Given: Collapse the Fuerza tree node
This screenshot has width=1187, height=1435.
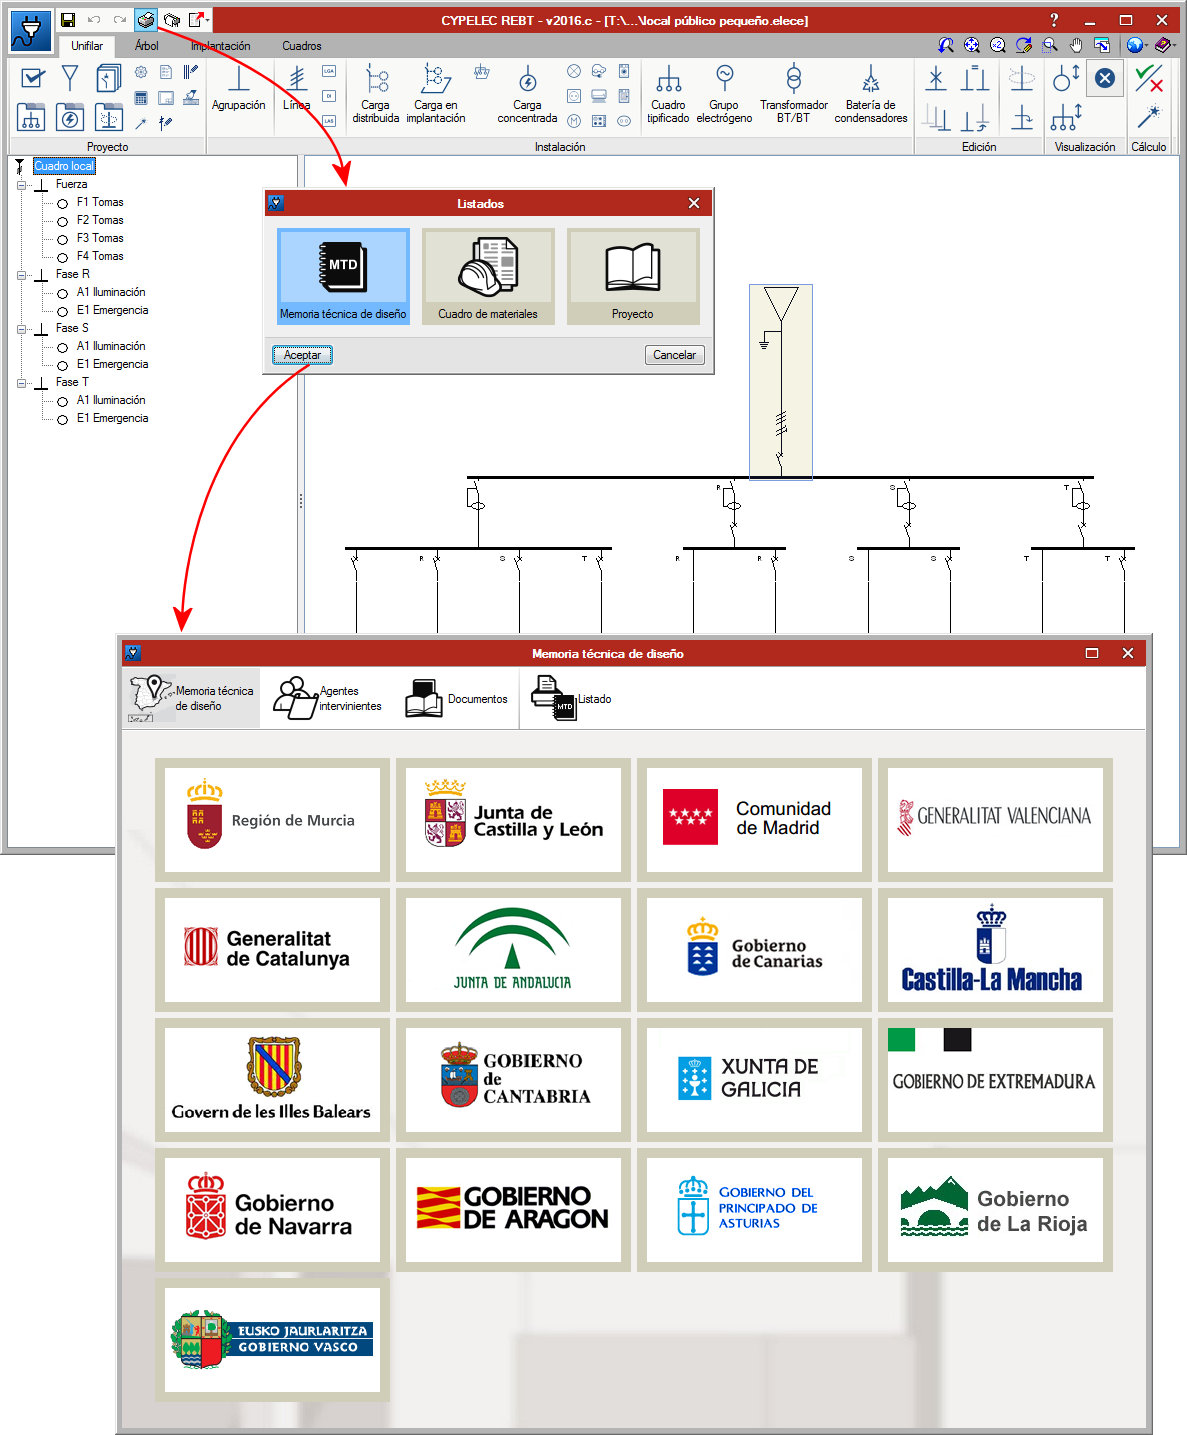Looking at the screenshot, I should (22, 185).
